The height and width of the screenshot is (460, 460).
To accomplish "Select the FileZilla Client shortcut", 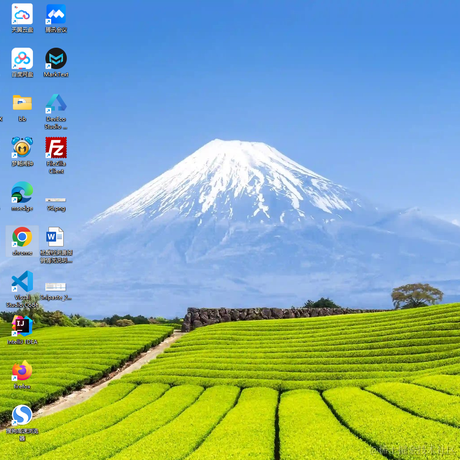I will (x=56, y=155).
